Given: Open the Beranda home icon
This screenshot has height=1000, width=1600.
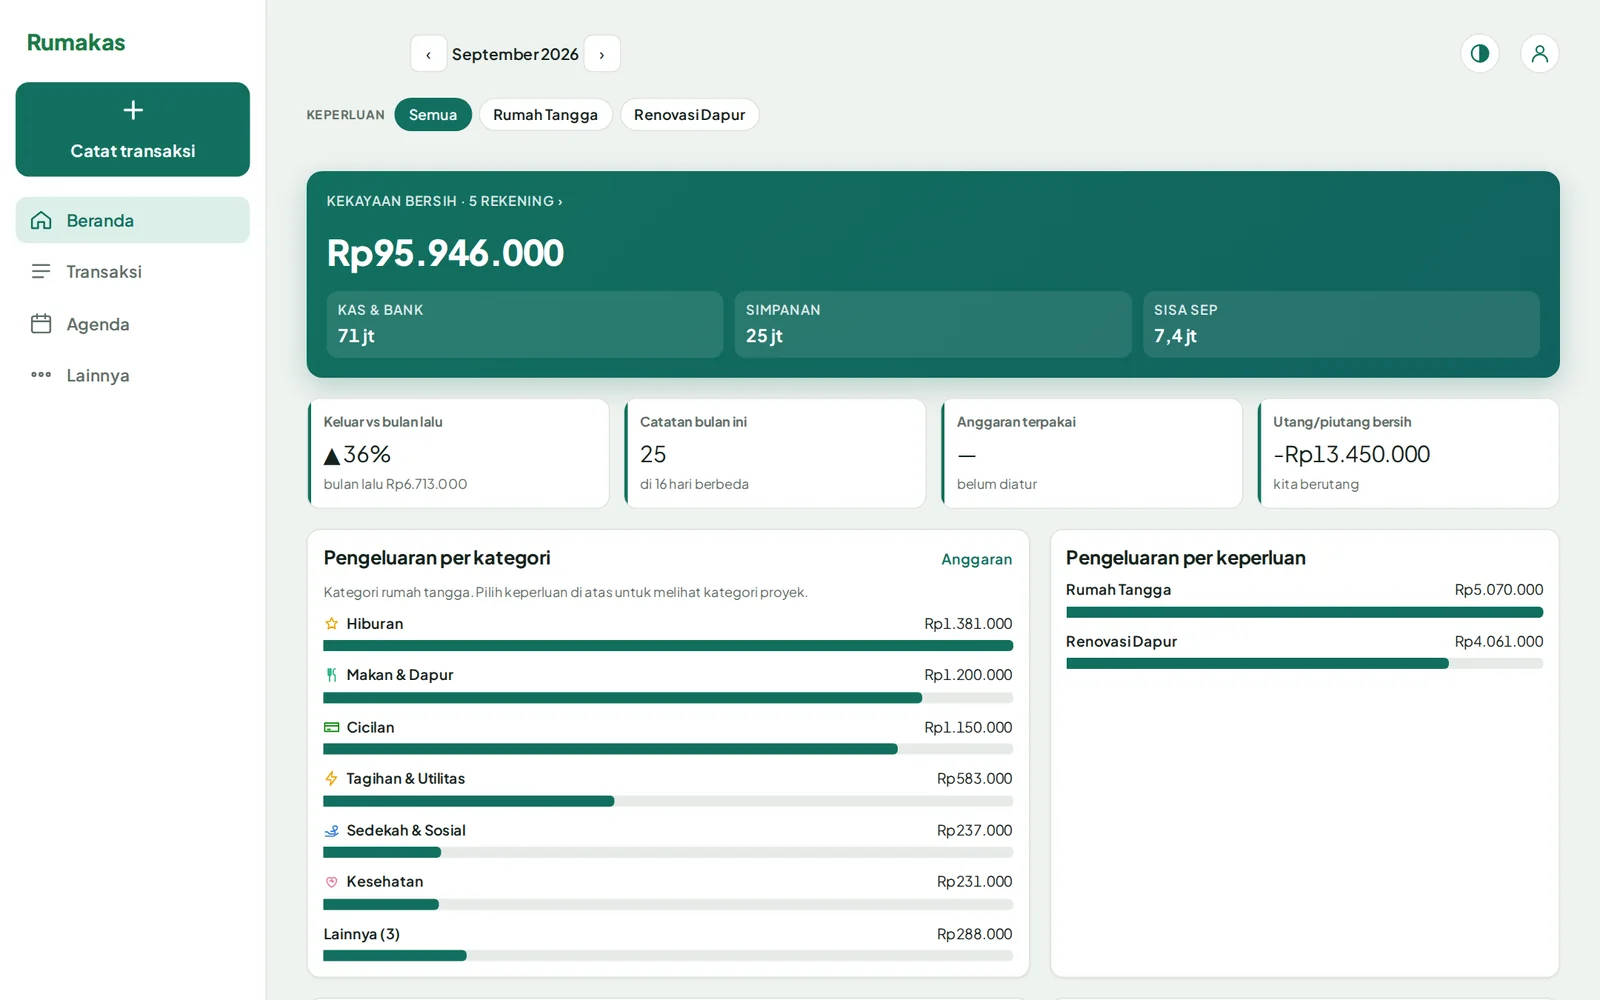Looking at the screenshot, I should (41, 220).
